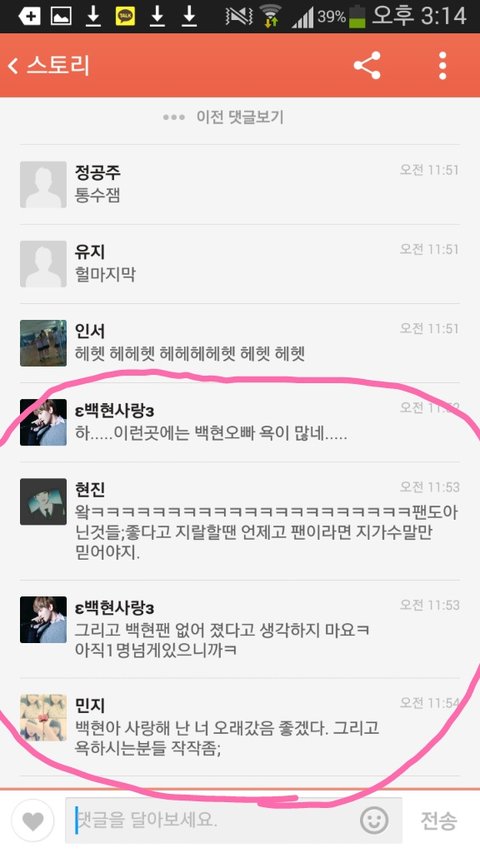Tap 현진's profile avatar

coord(43,502)
